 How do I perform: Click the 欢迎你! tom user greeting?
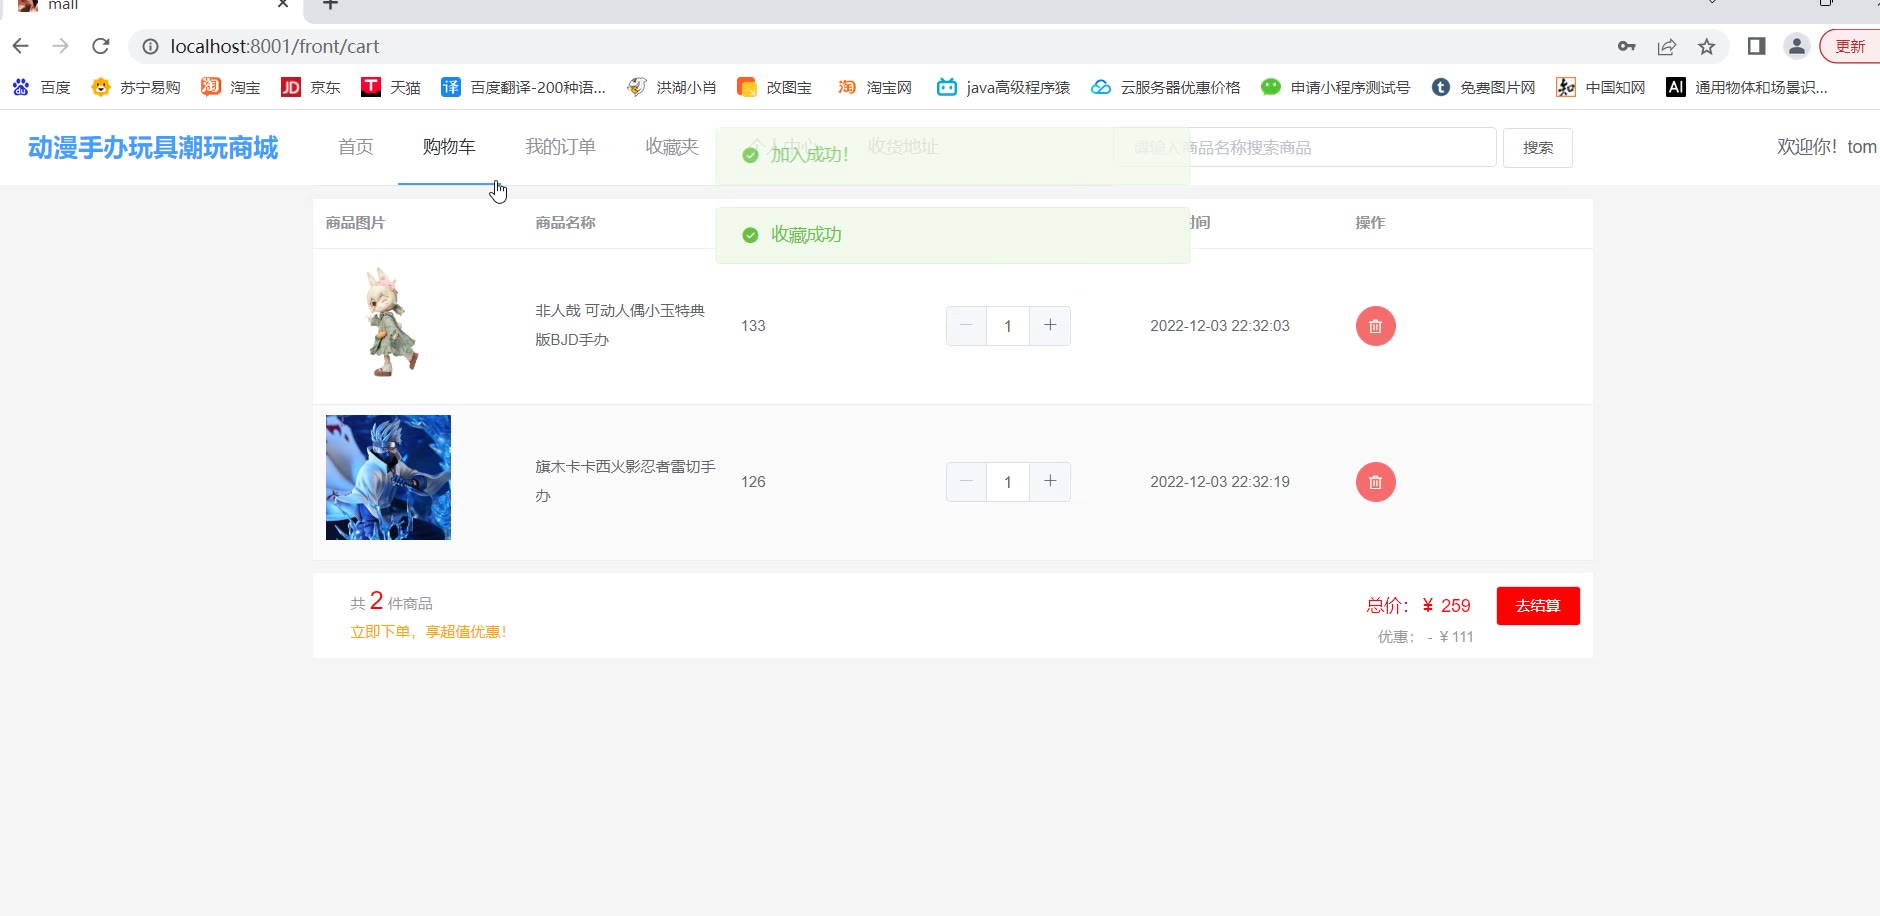[1826, 147]
